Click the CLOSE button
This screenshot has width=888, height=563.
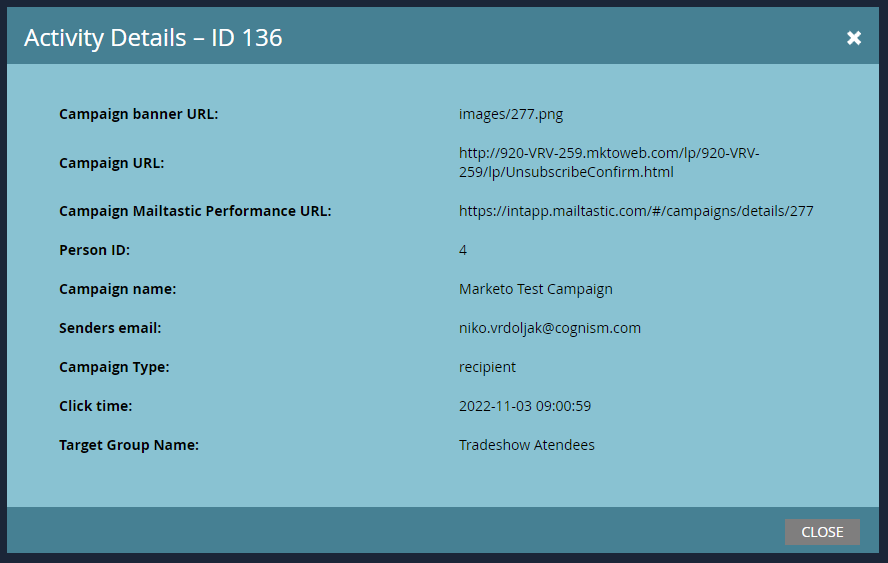click(x=822, y=532)
